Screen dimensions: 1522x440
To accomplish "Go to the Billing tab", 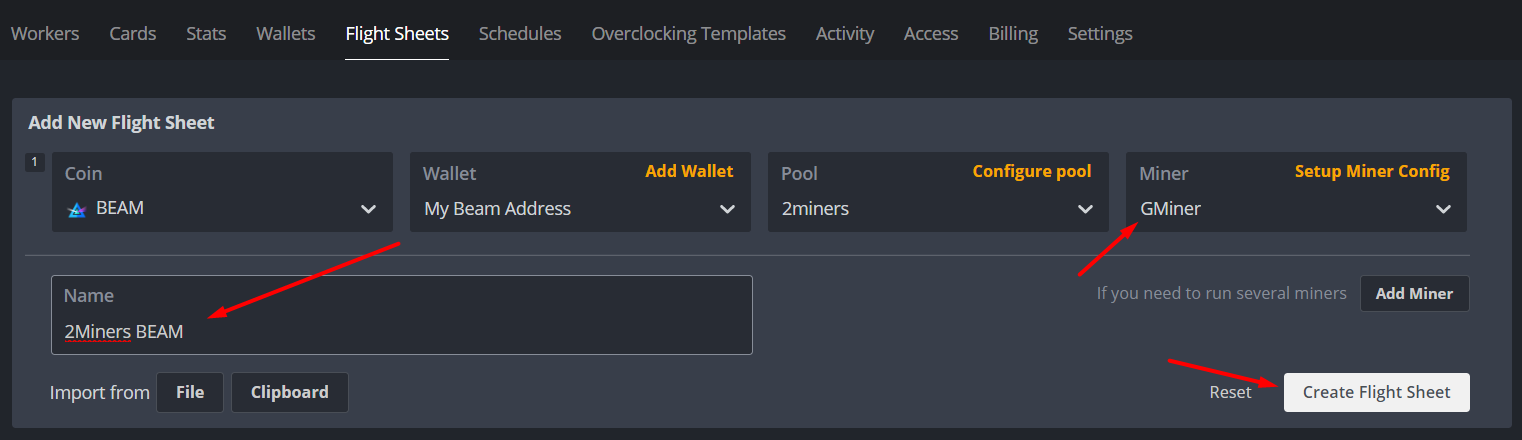I will (1013, 33).
